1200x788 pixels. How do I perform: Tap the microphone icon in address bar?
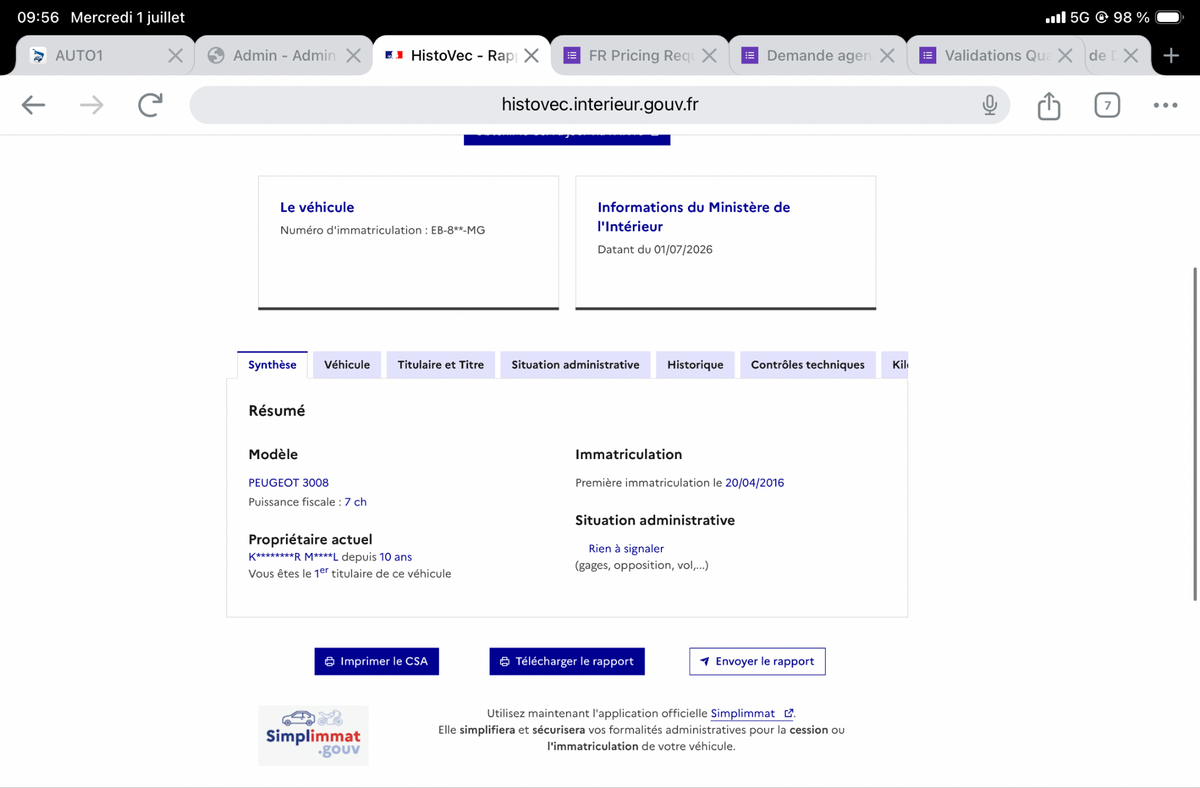(989, 105)
